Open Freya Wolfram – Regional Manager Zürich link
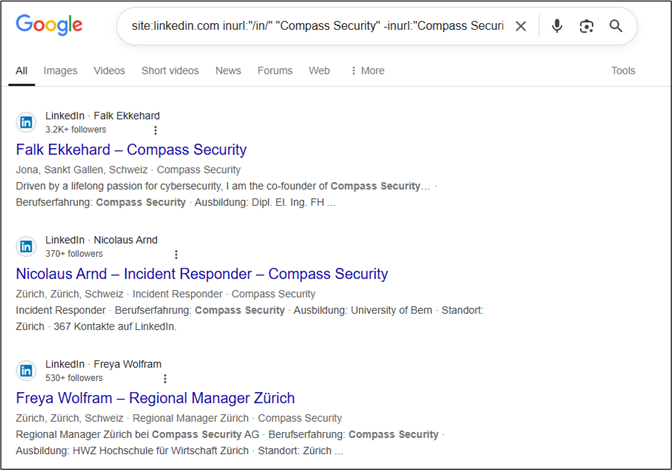The image size is (672, 470). (155, 398)
